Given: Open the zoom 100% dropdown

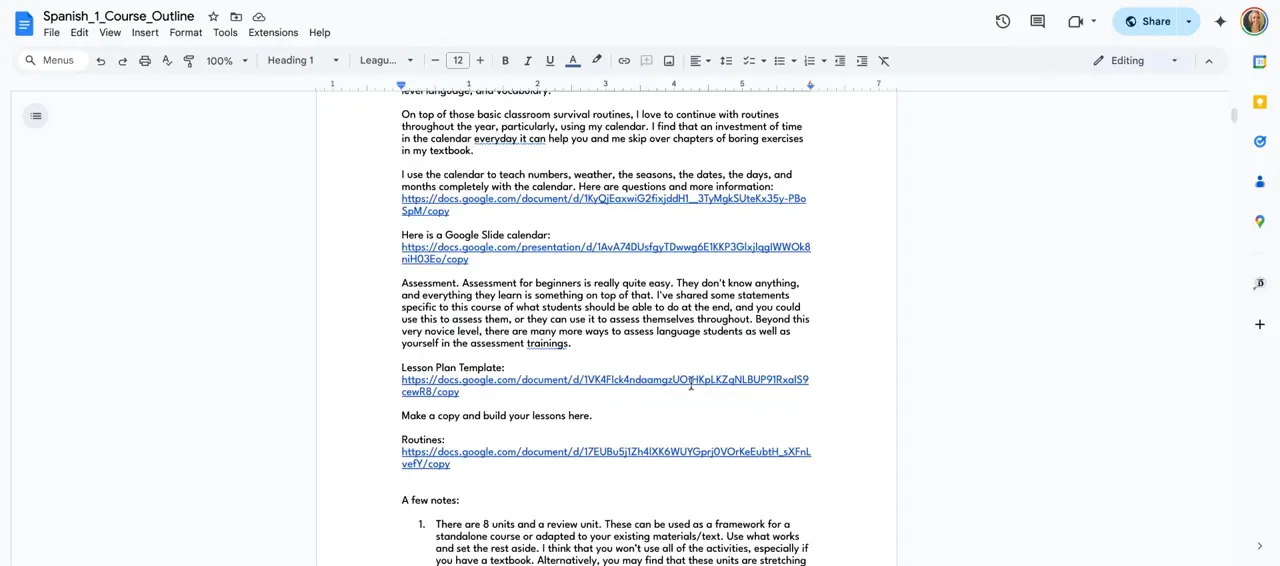Looking at the screenshot, I should pos(227,61).
